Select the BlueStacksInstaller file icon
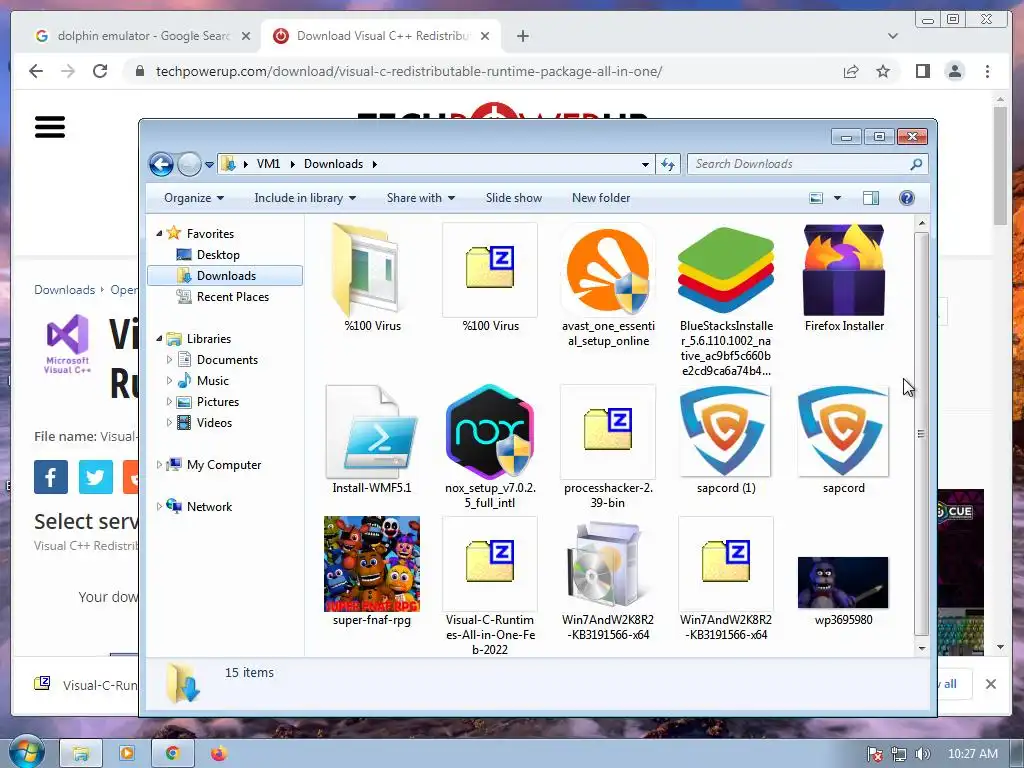The height and width of the screenshot is (768, 1024). (x=726, y=271)
